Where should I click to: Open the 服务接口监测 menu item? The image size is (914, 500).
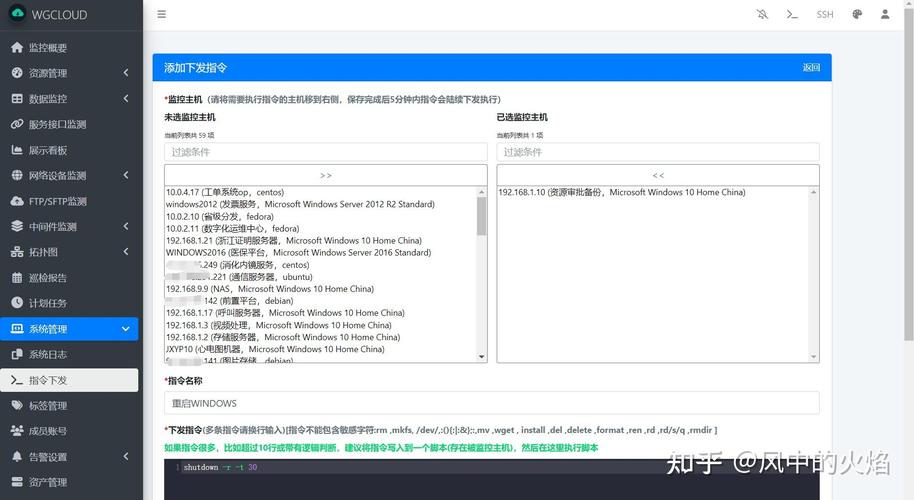click(x=69, y=124)
